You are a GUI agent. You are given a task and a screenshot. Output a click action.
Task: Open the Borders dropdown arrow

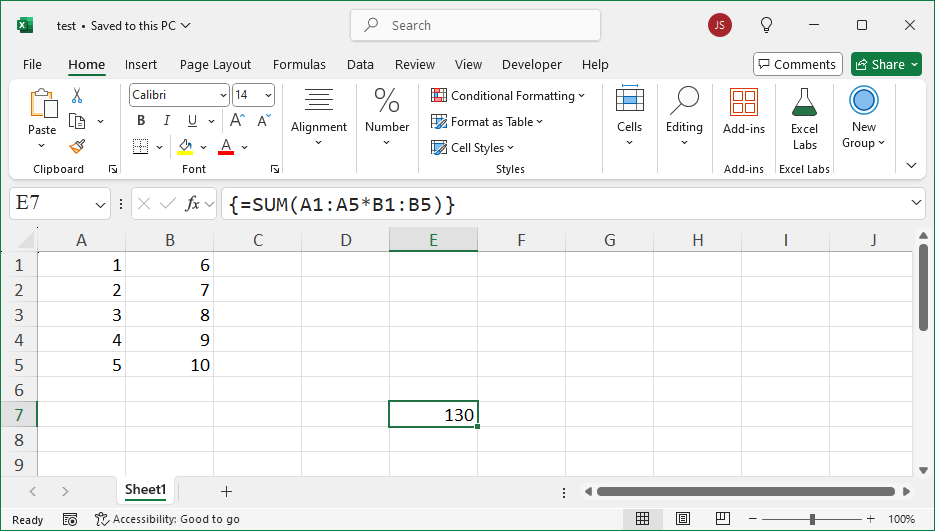pyautogui.click(x=159, y=147)
